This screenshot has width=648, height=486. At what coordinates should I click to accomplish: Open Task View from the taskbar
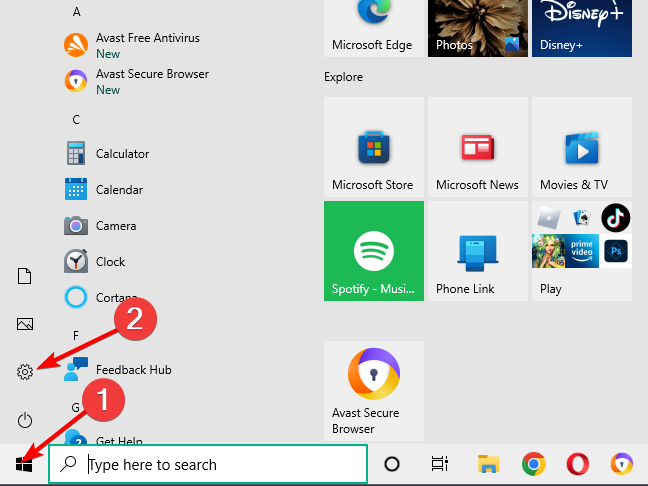pos(439,464)
